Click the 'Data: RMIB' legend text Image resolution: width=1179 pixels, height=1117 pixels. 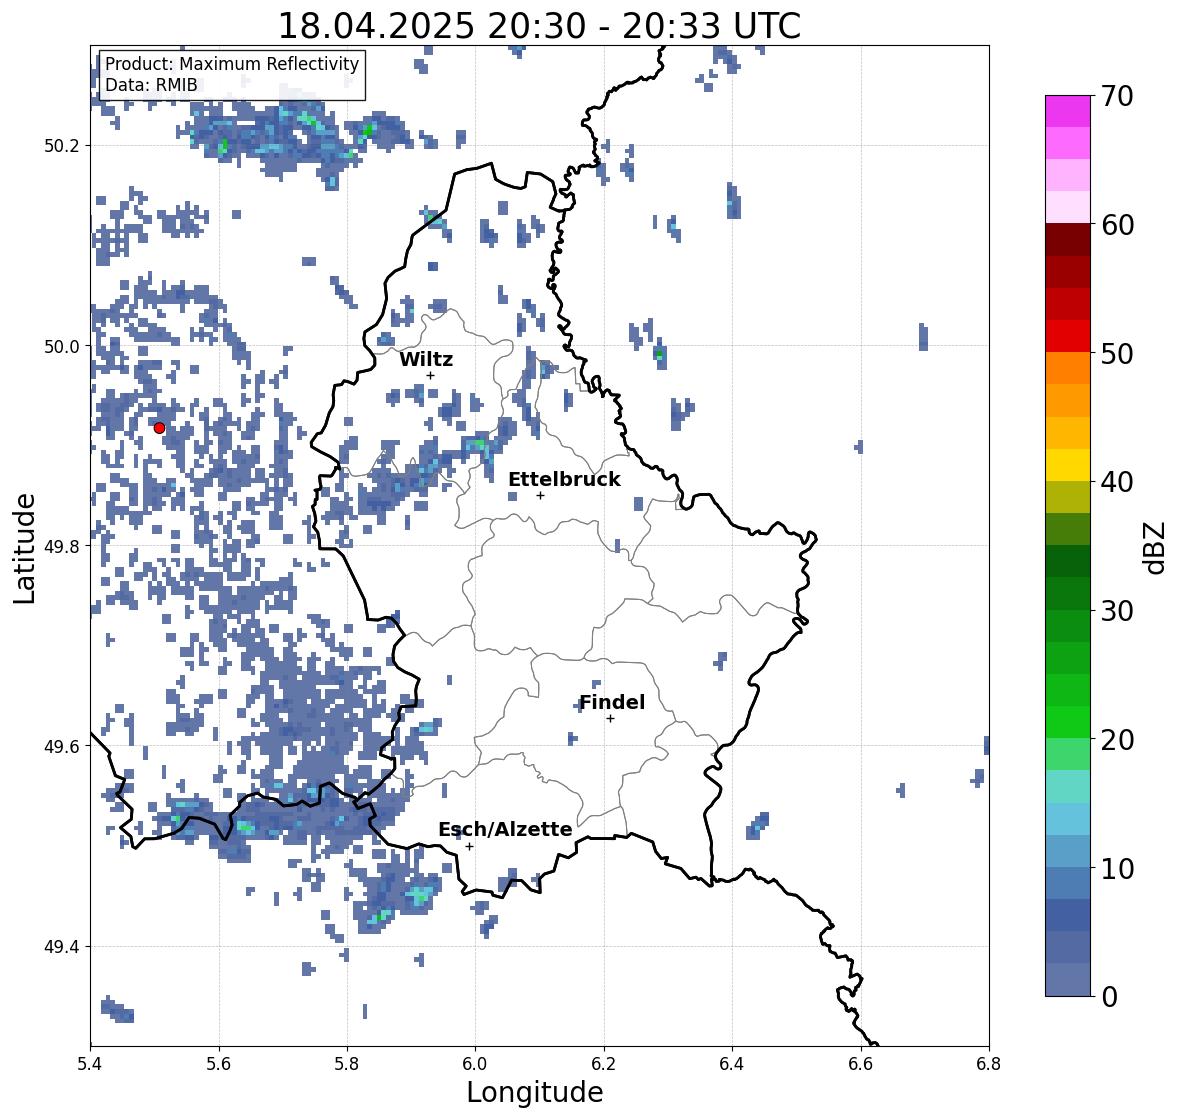tap(151, 85)
